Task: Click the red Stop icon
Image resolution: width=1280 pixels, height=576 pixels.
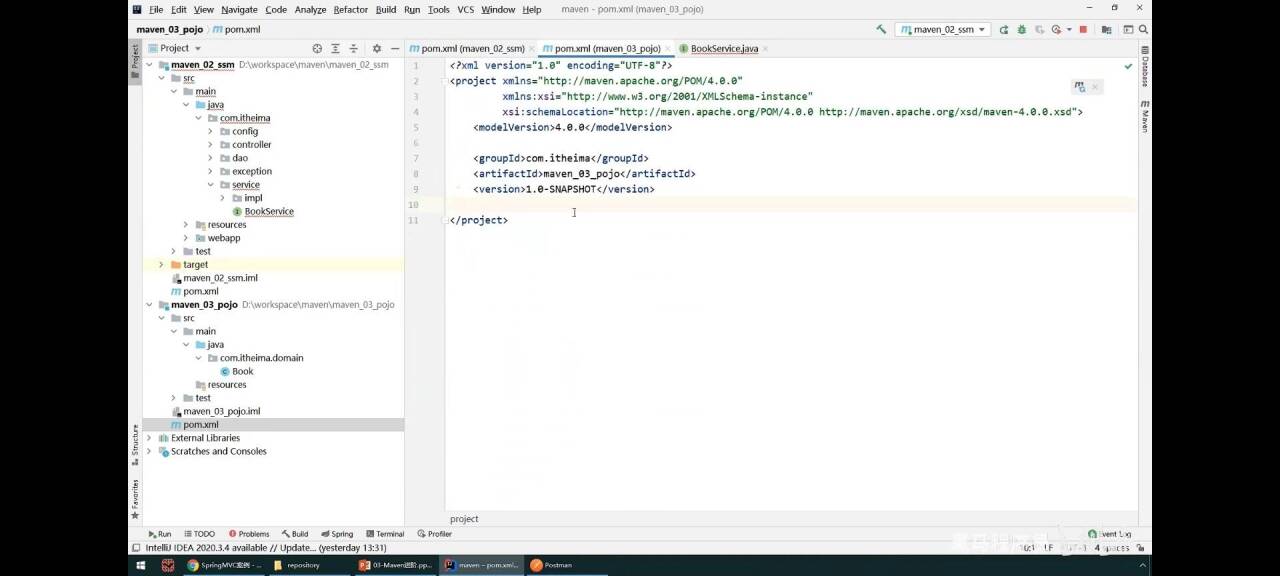Action: point(1083,29)
